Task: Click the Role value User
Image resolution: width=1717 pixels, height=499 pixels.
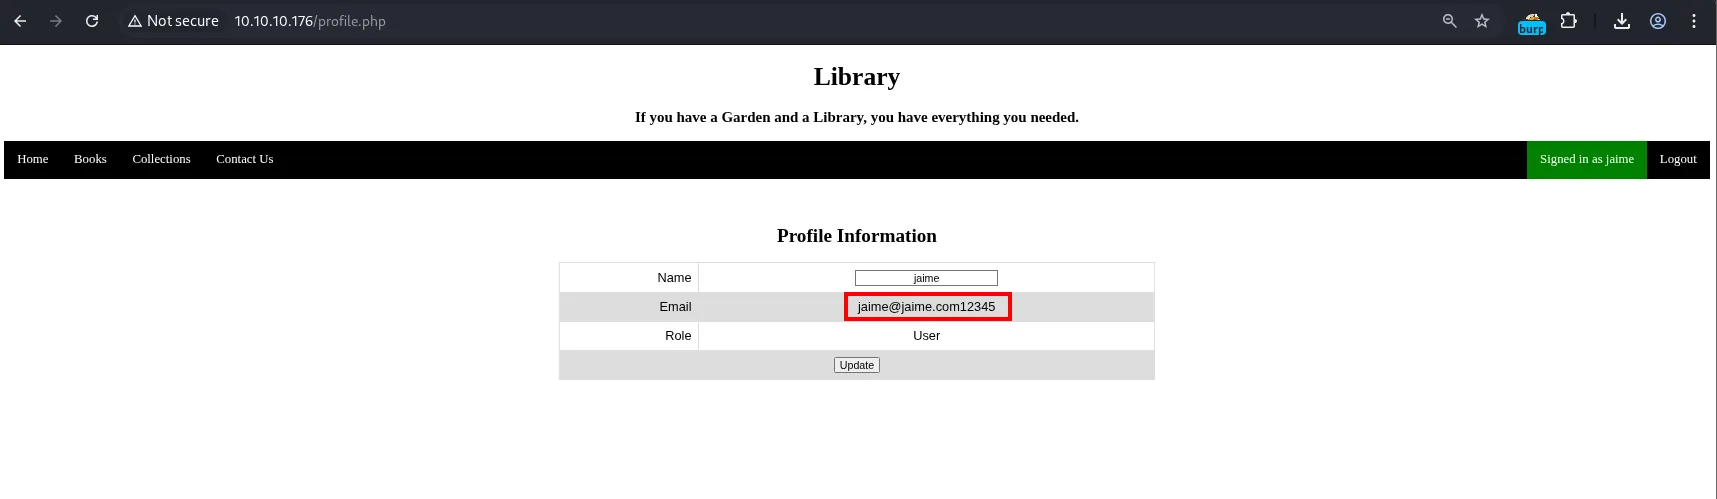Action: (x=927, y=336)
